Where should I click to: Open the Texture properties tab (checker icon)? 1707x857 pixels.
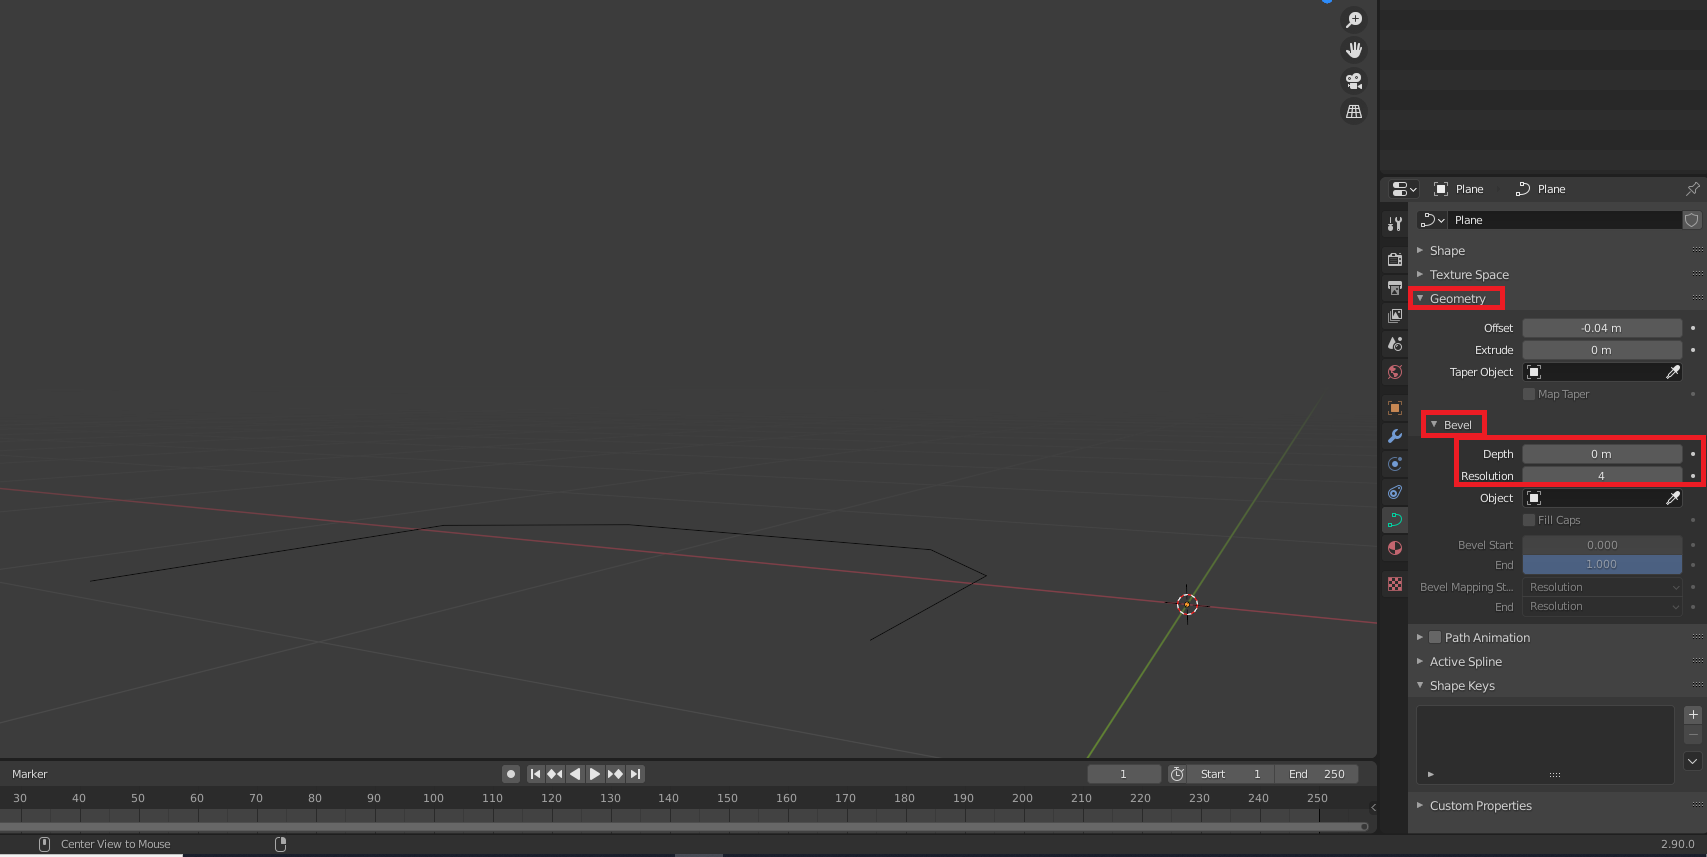click(x=1395, y=584)
